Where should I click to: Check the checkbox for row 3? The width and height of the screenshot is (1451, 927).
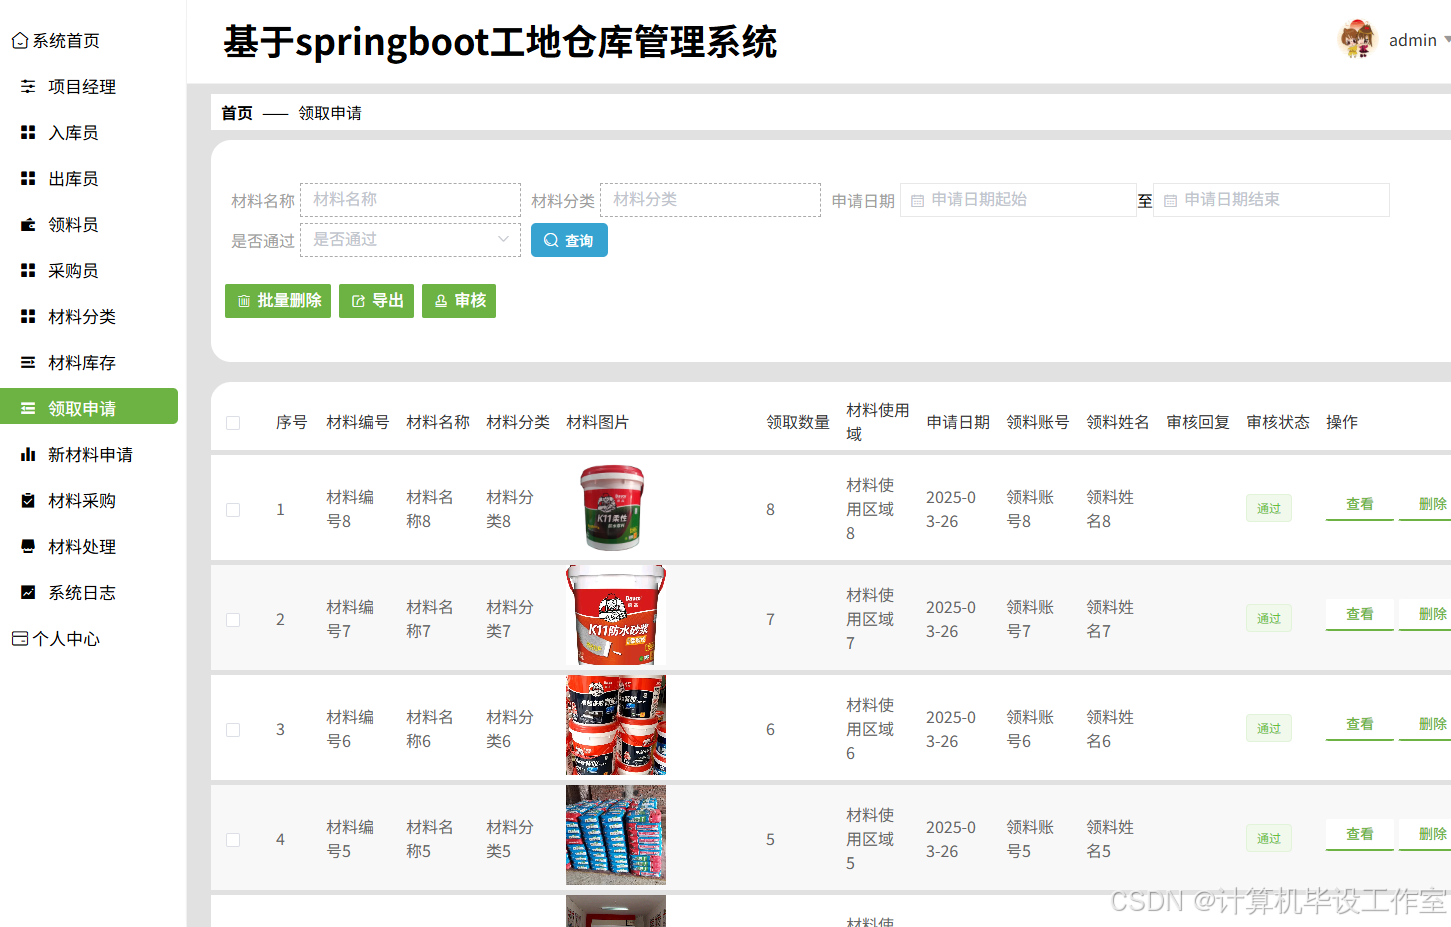(233, 730)
